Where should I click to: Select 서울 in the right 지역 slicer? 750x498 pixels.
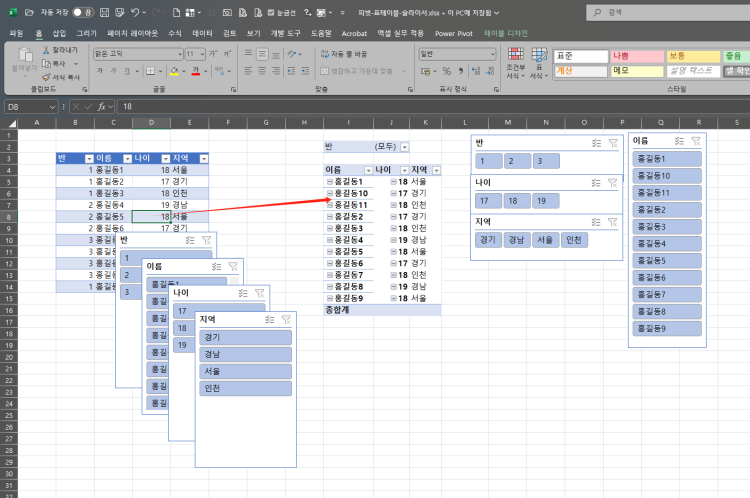(544, 240)
